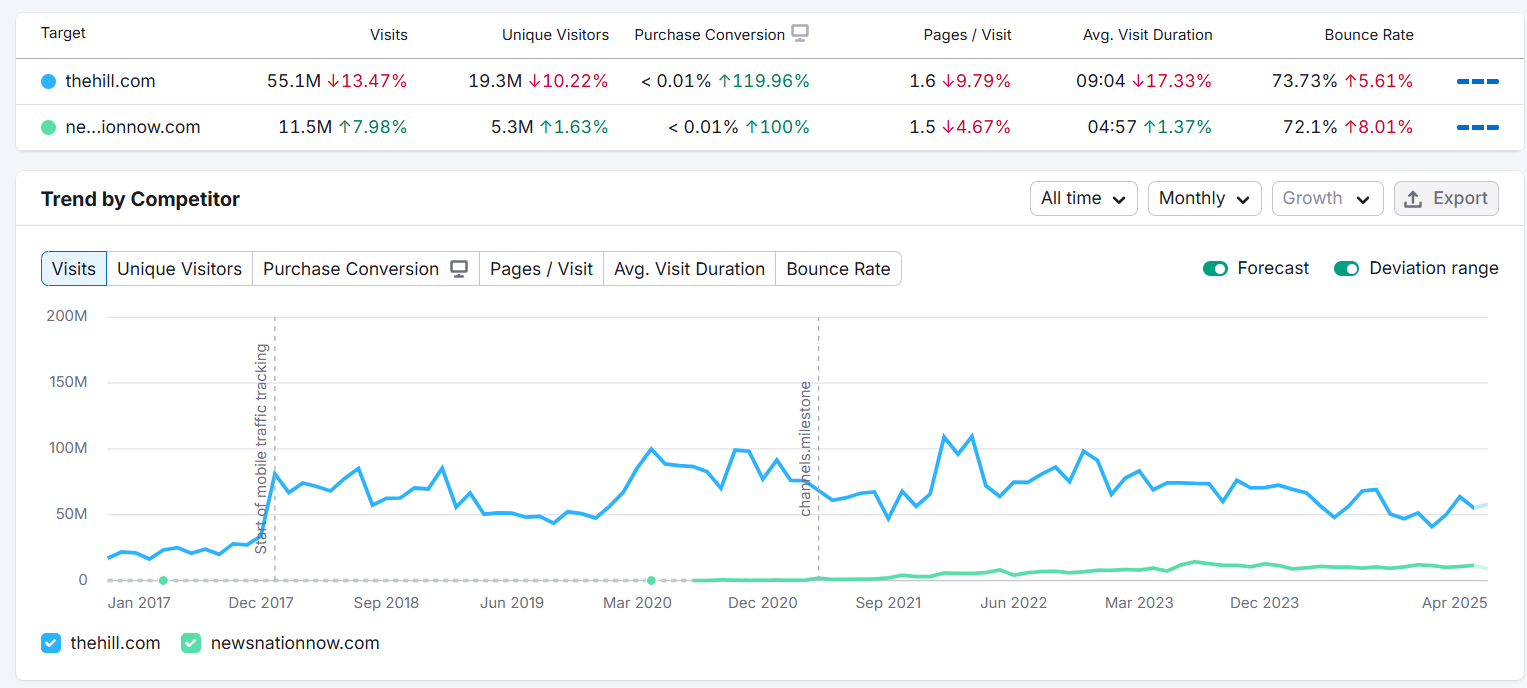Image resolution: width=1527 pixels, height=688 pixels.
Task: Disable the Deviation range toggle
Action: click(x=1346, y=268)
